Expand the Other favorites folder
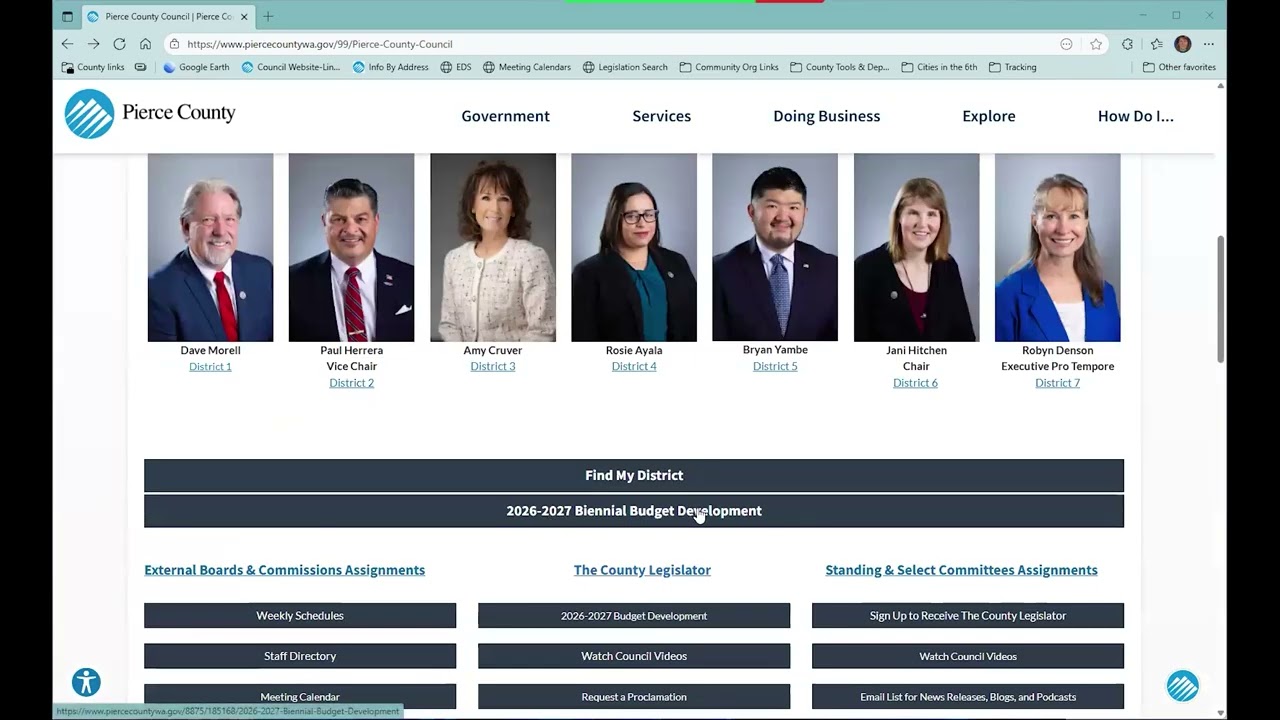 pos(1180,67)
